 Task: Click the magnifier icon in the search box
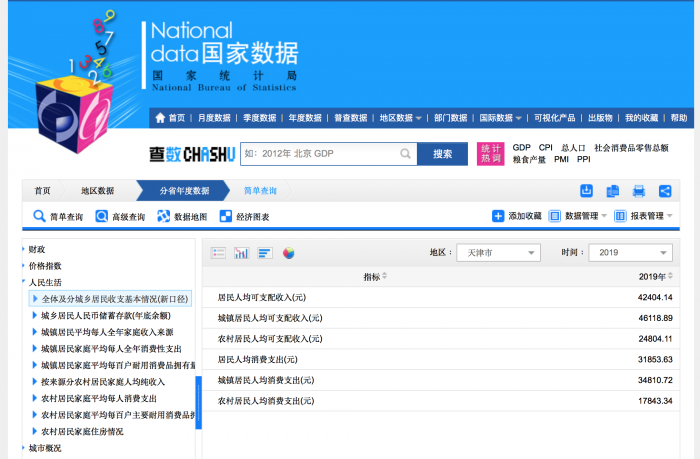405,154
